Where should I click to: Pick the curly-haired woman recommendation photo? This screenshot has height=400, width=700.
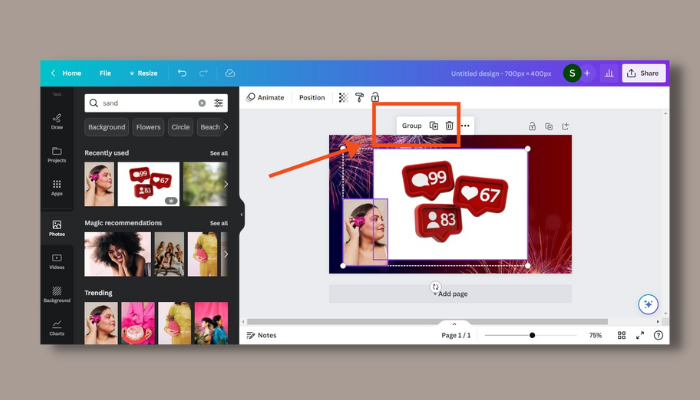pyautogui.click(x=117, y=254)
